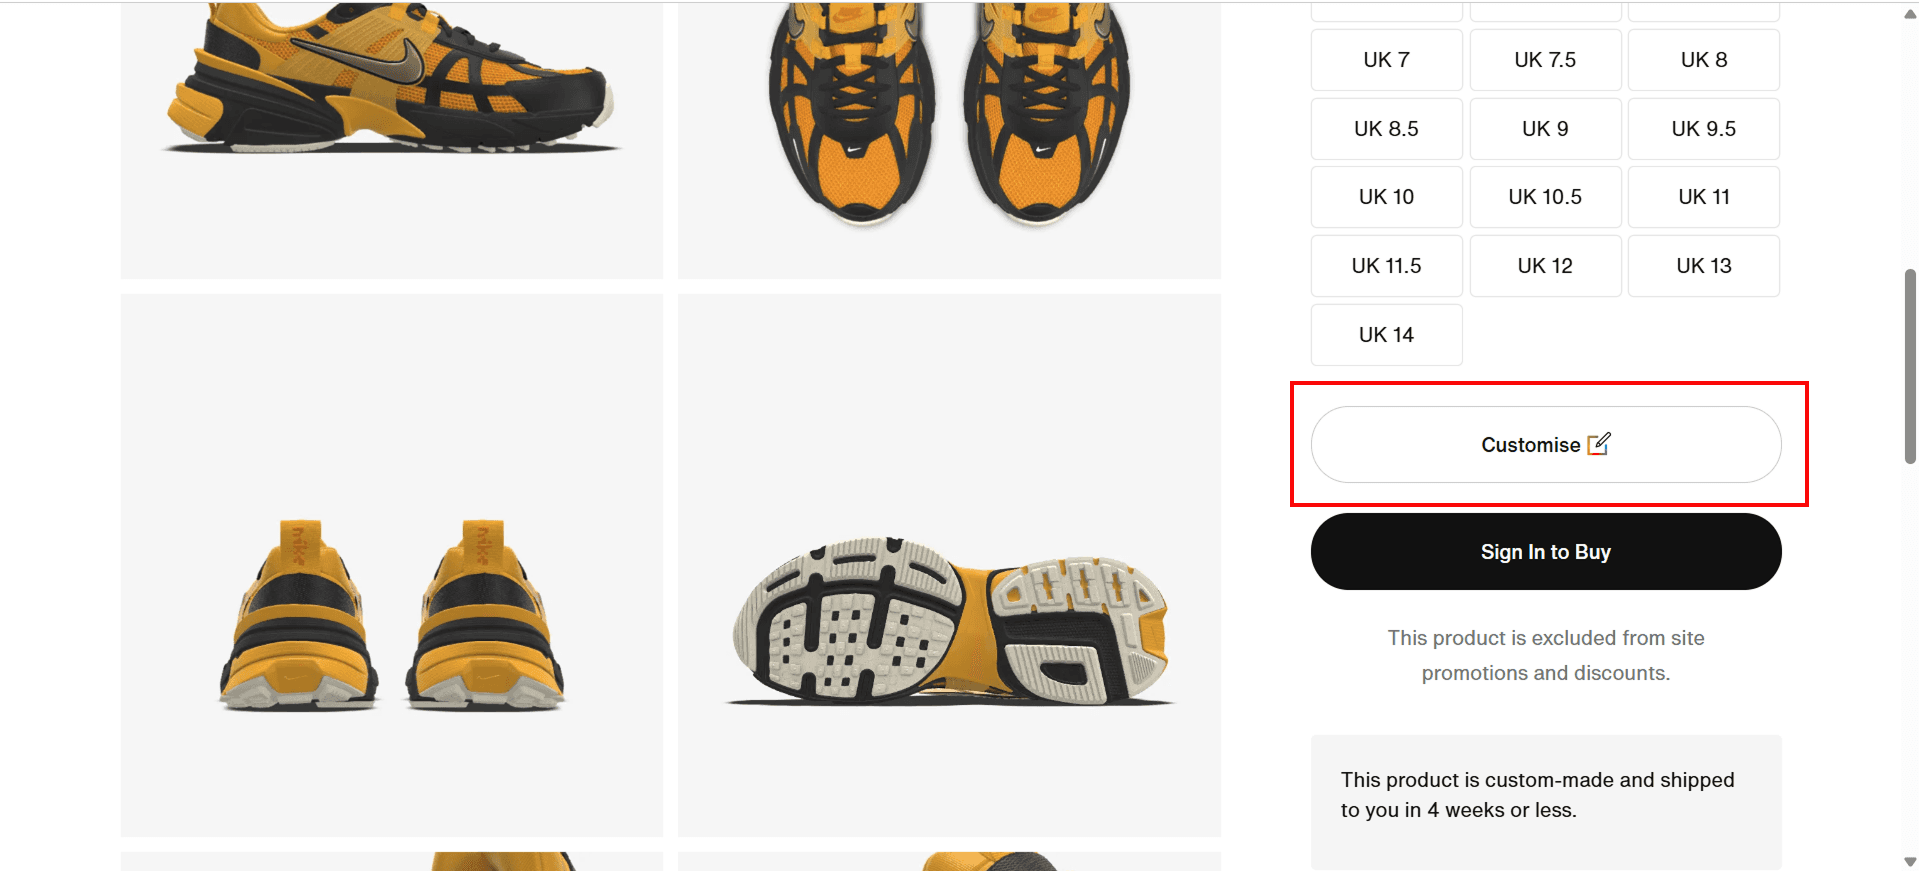Image resolution: width=1919 pixels, height=871 pixels.
Task: Choose size UK 9.5
Action: pyautogui.click(x=1703, y=129)
